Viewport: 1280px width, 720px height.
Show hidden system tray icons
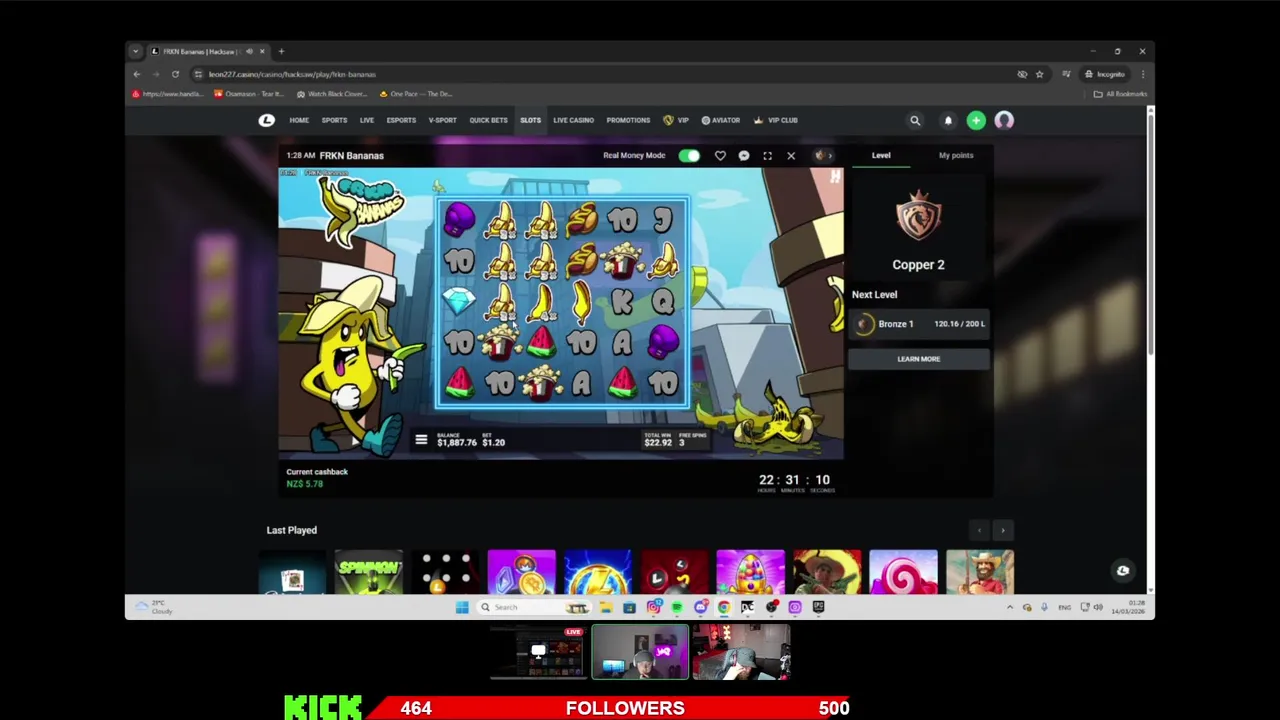tap(1010, 607)
